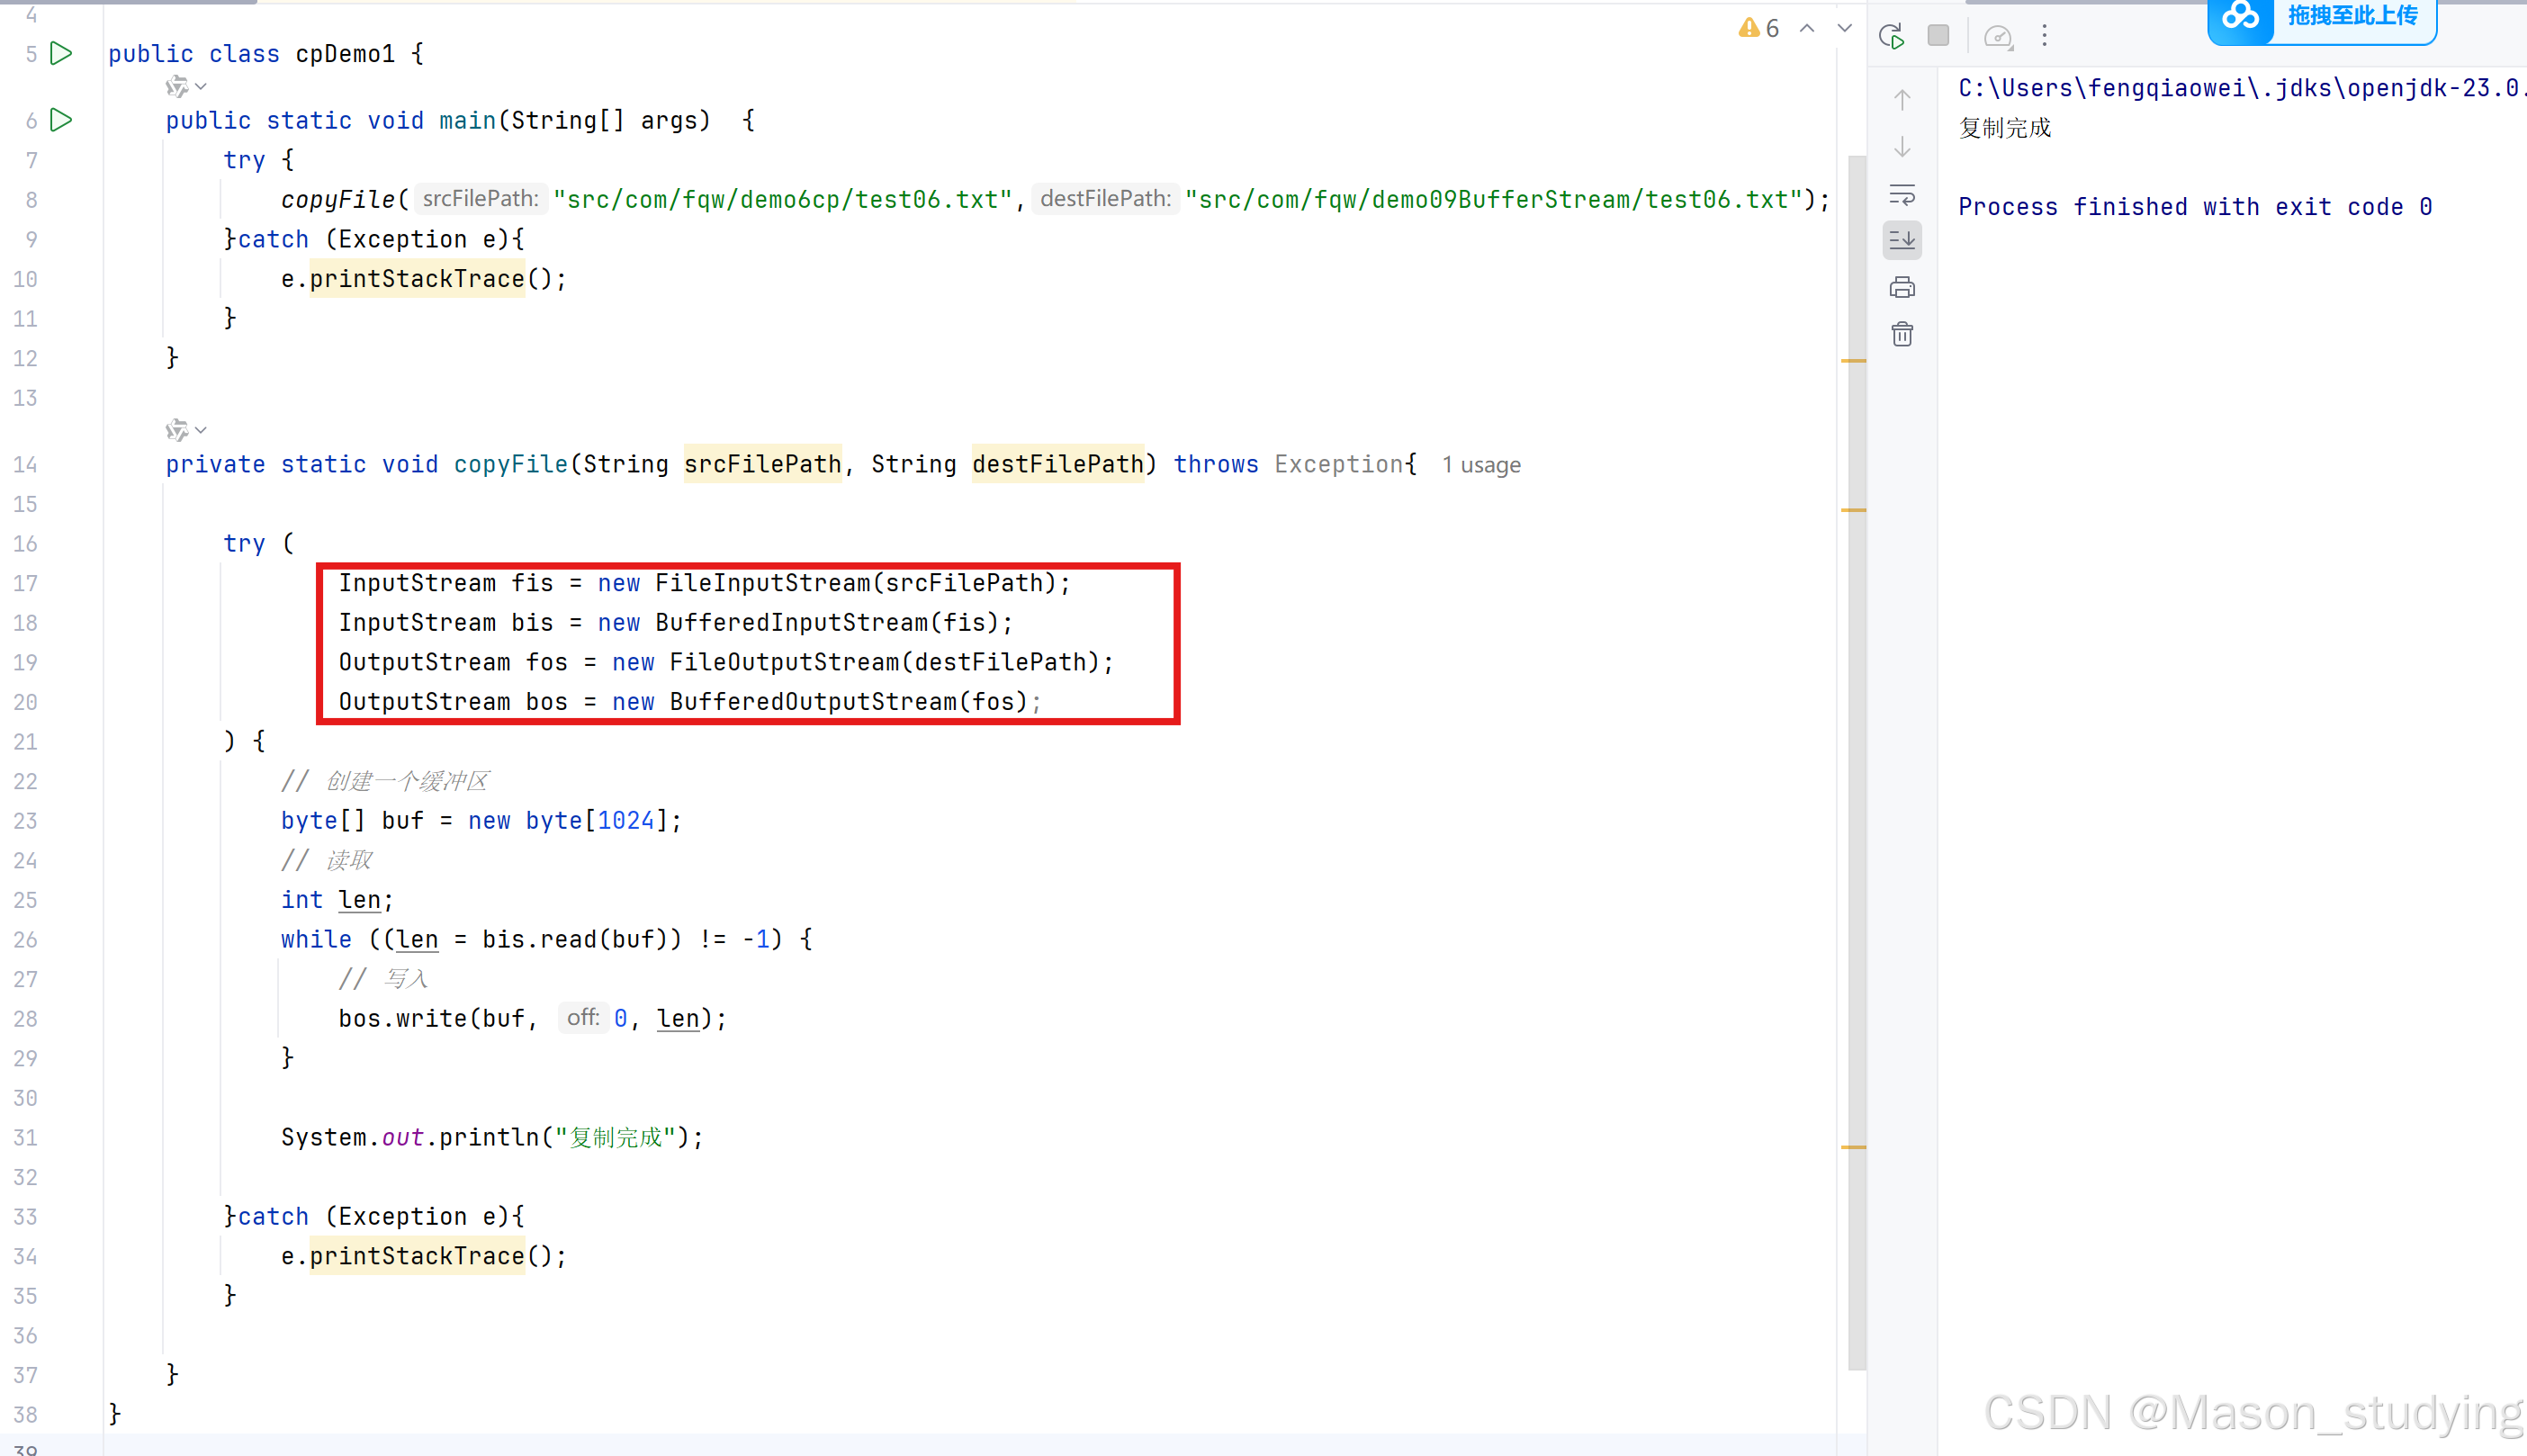Click the down arrow in console sidebar
The width and height of the screenshot is (2527, 1456).
[1902, 147]
